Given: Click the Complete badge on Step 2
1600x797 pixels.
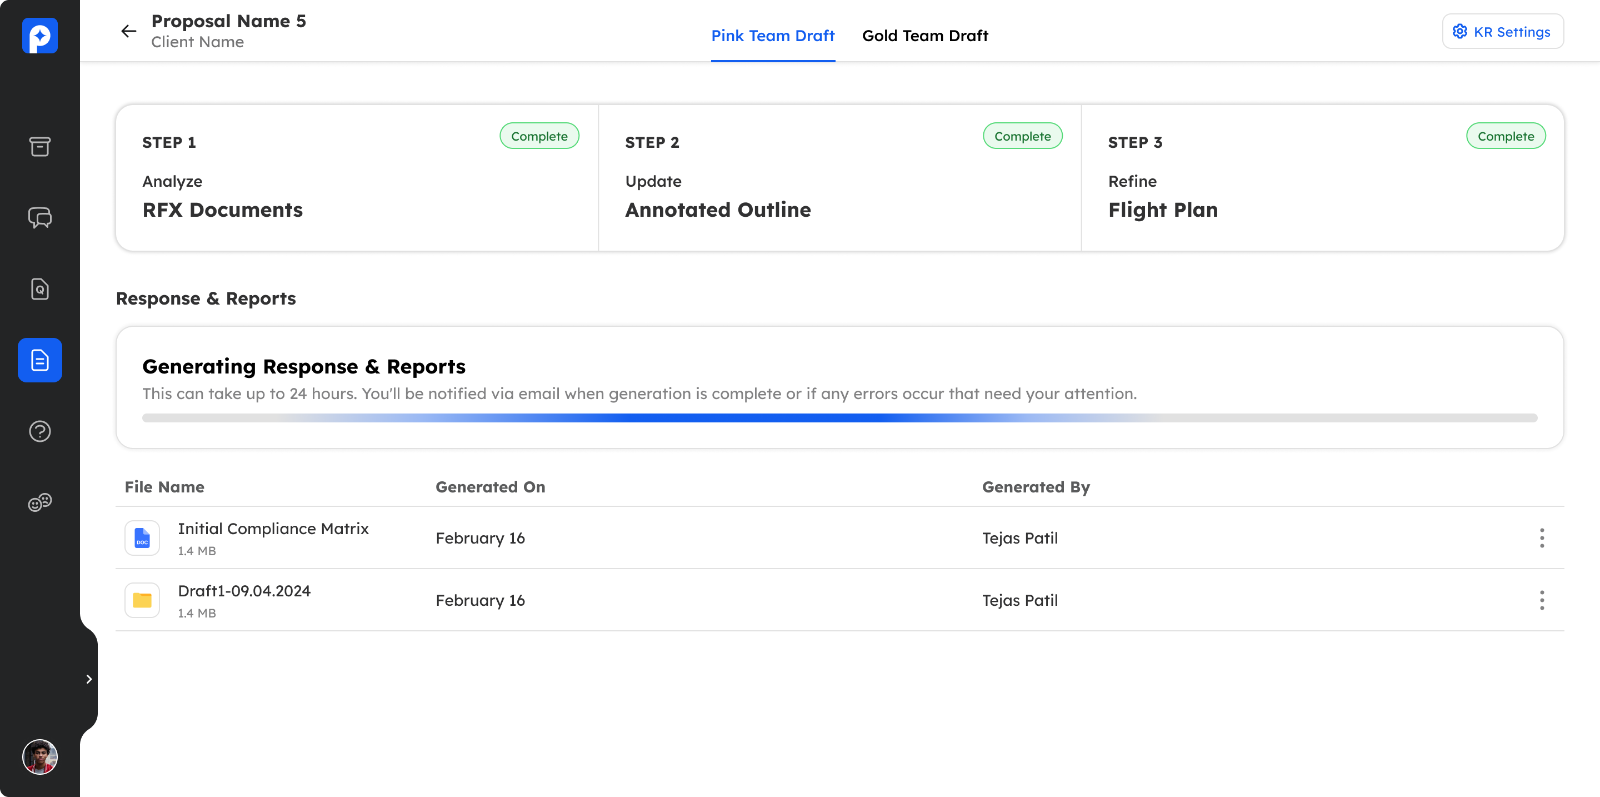Looking at the screenshot, I should (1023, 136).
